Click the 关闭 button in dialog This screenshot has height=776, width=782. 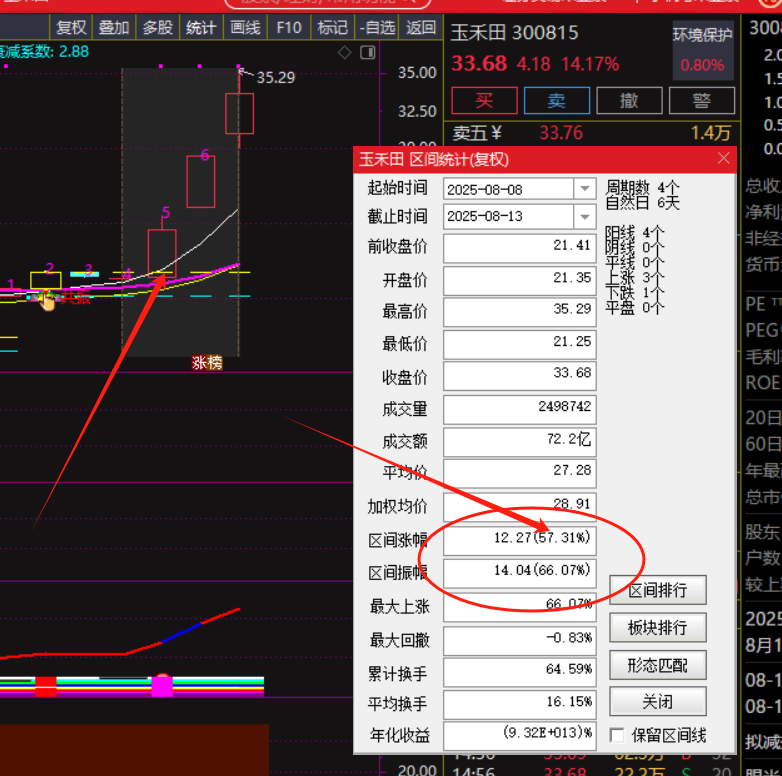pyautogui.click(x=657, y=702)
